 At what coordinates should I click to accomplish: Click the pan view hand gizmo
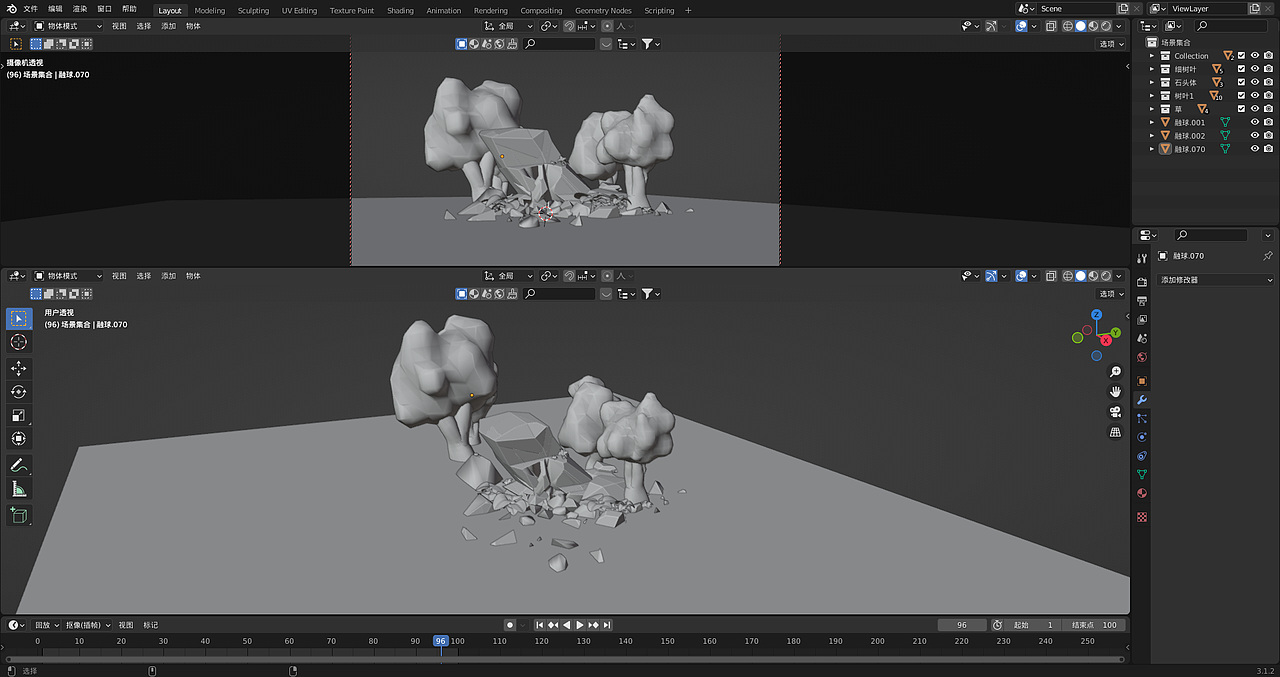[x=1116, y=392]
